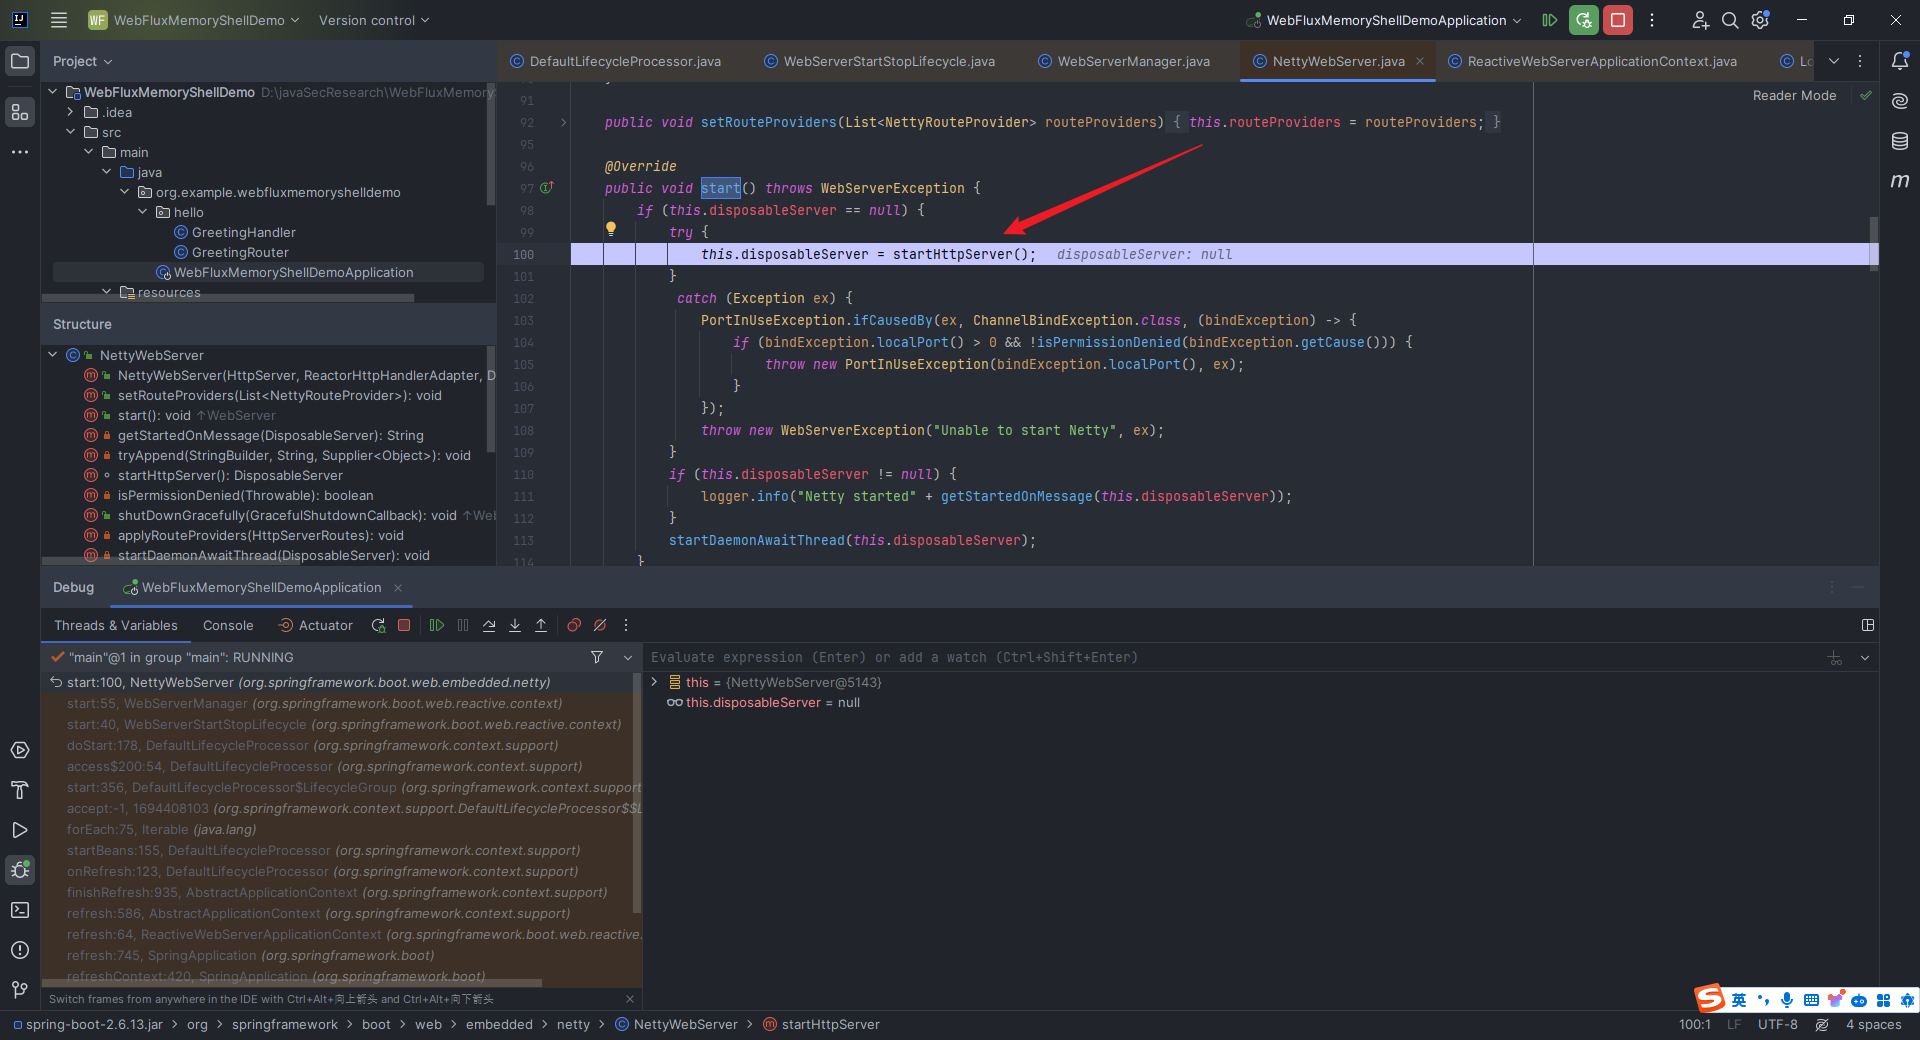
Task: Collapse the NettyWebServer node in Structure
Action: 53,355
